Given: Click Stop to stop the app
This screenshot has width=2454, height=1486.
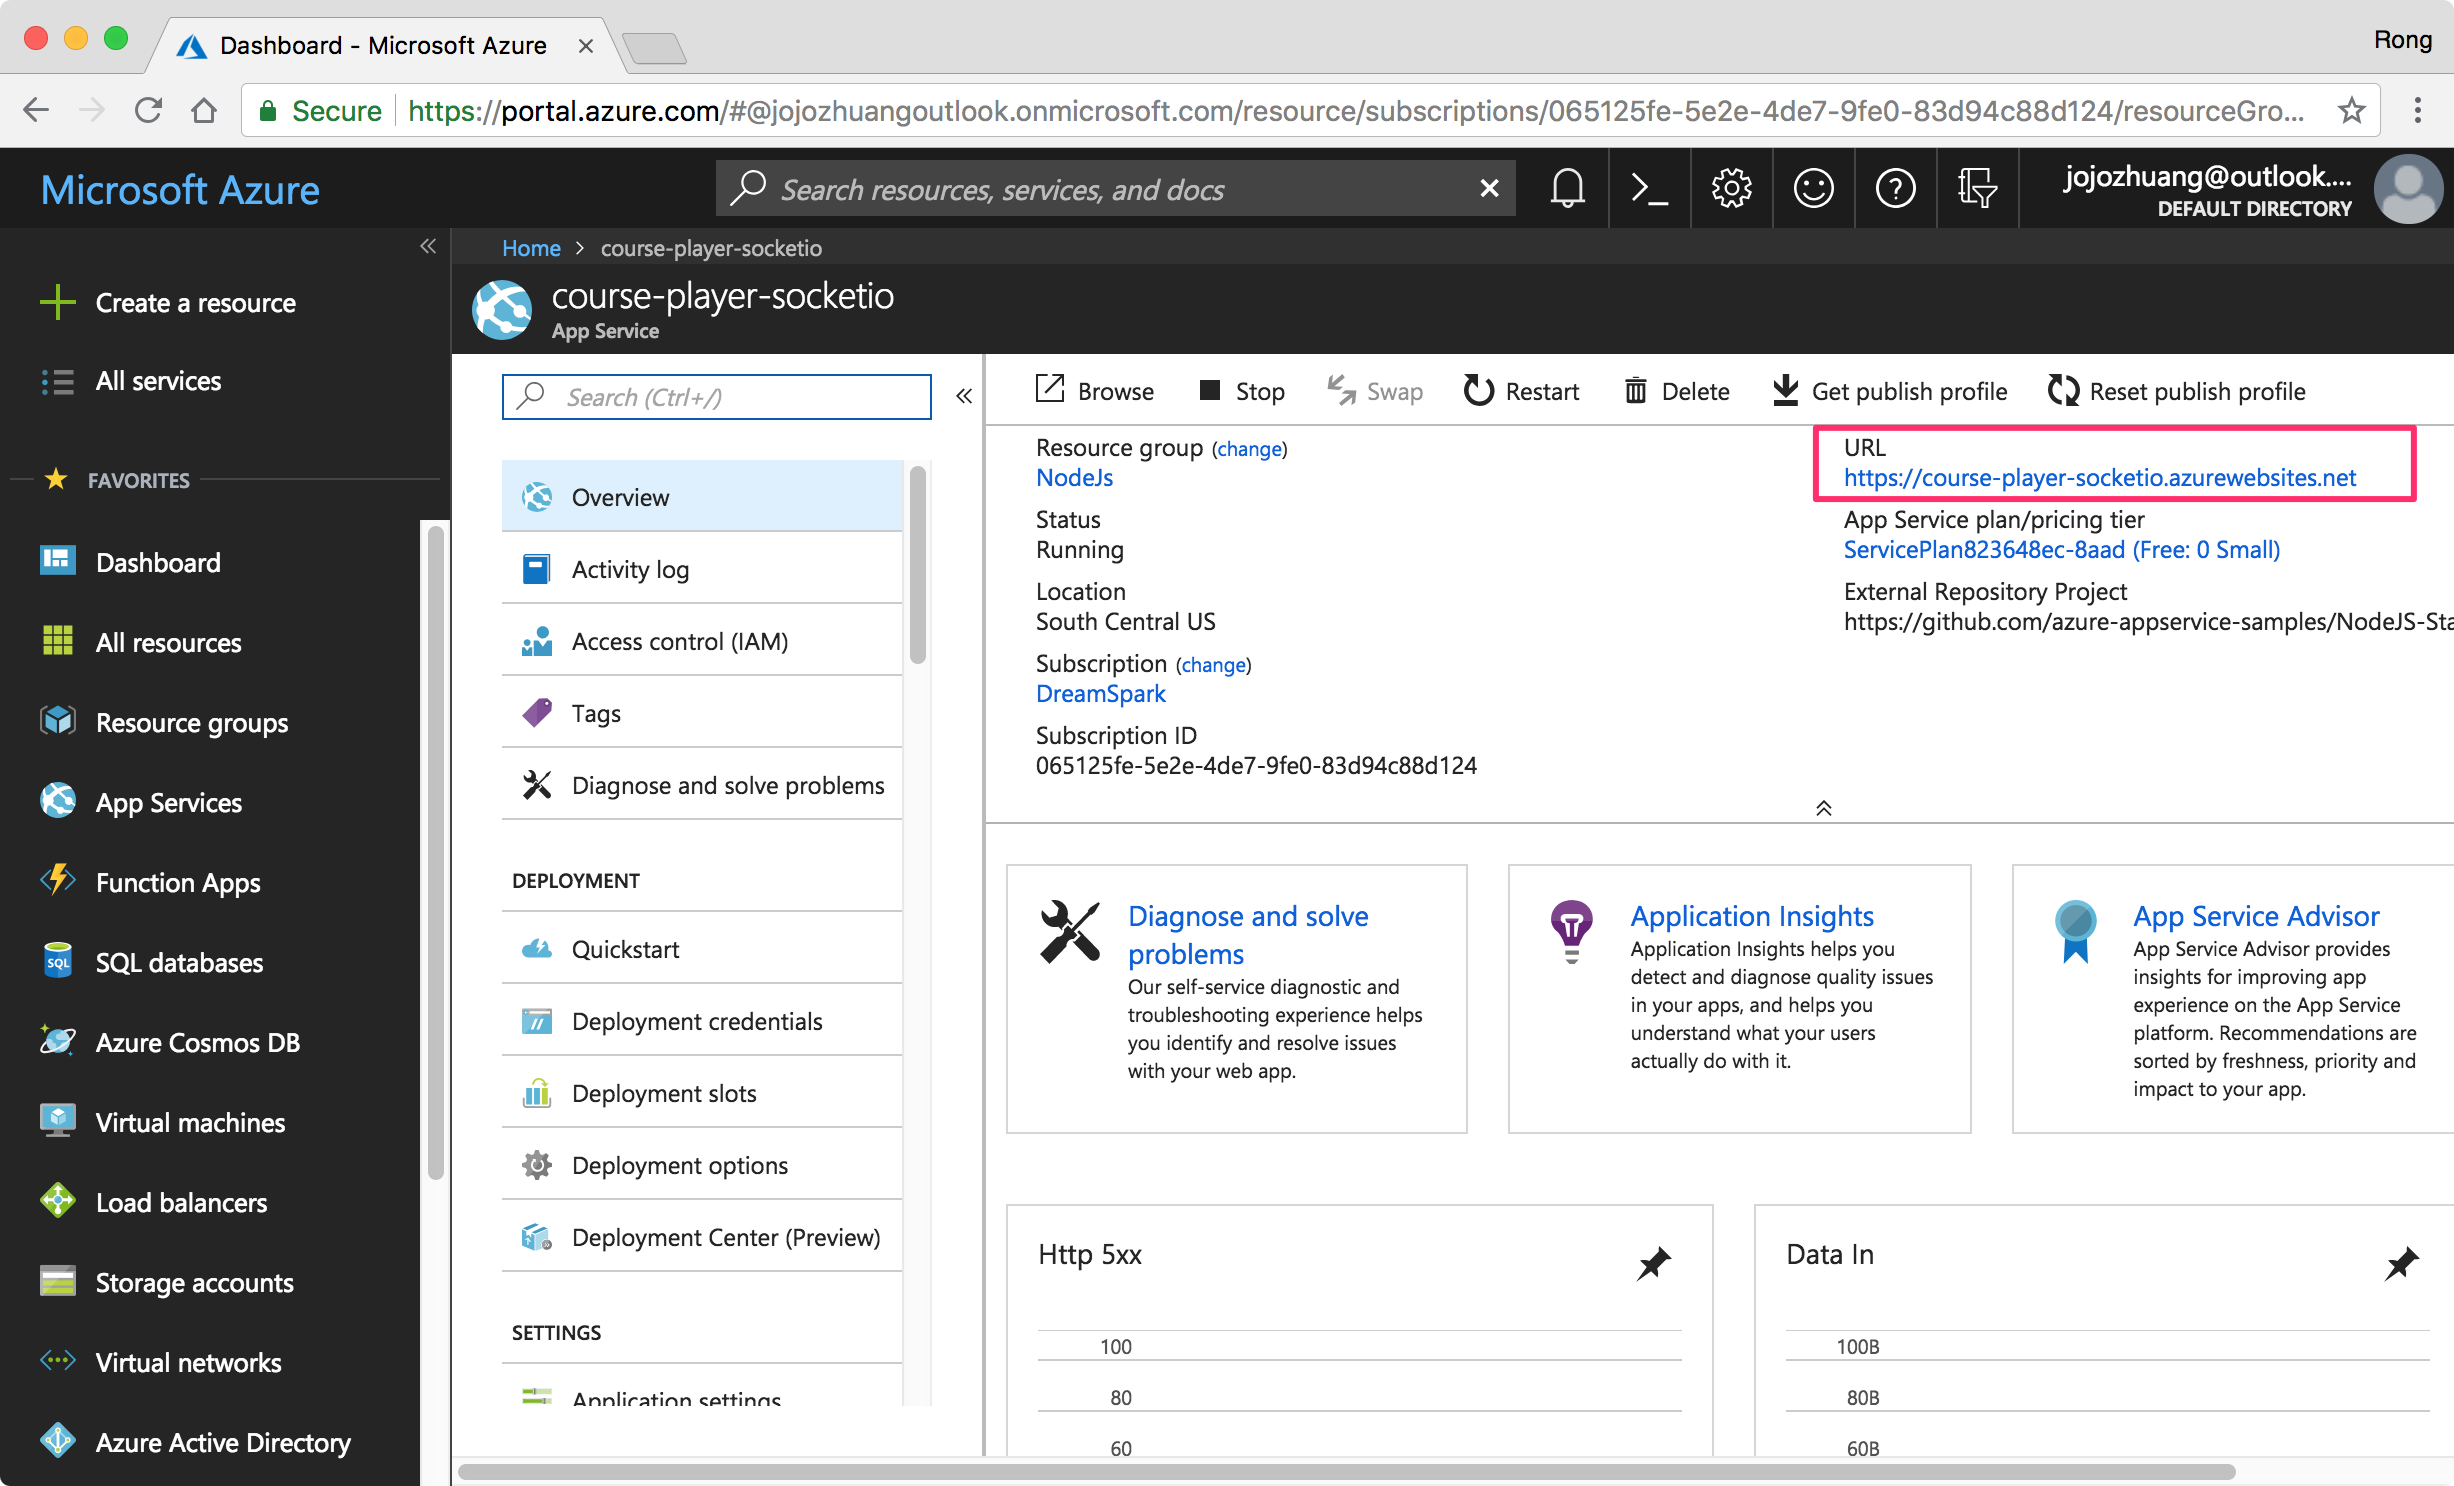Looking at the screenshot, I should click(x=1241, y=391).
